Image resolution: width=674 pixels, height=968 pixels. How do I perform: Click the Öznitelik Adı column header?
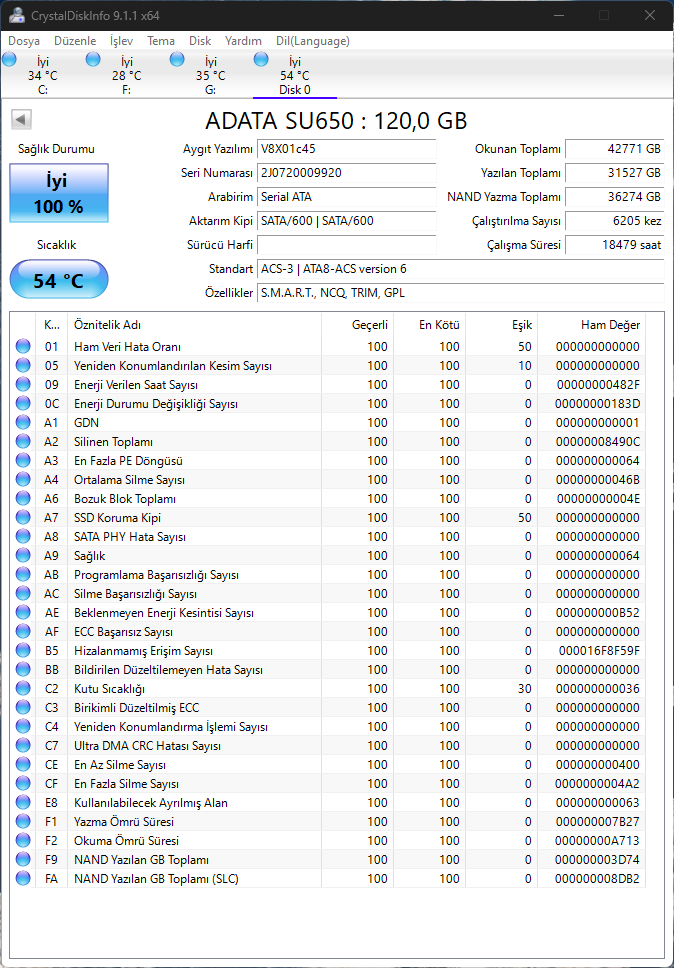(194, 325)
